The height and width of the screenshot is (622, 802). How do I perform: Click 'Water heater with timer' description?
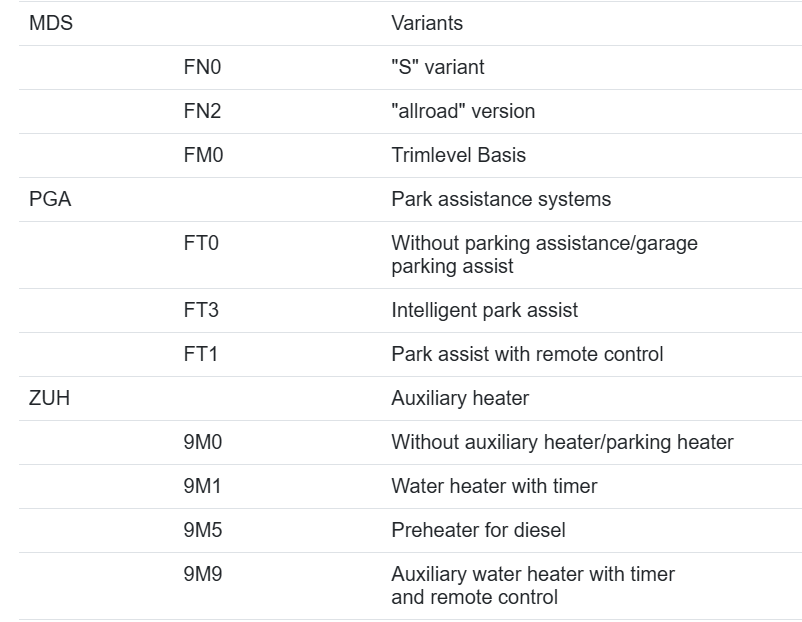(494, 486)
